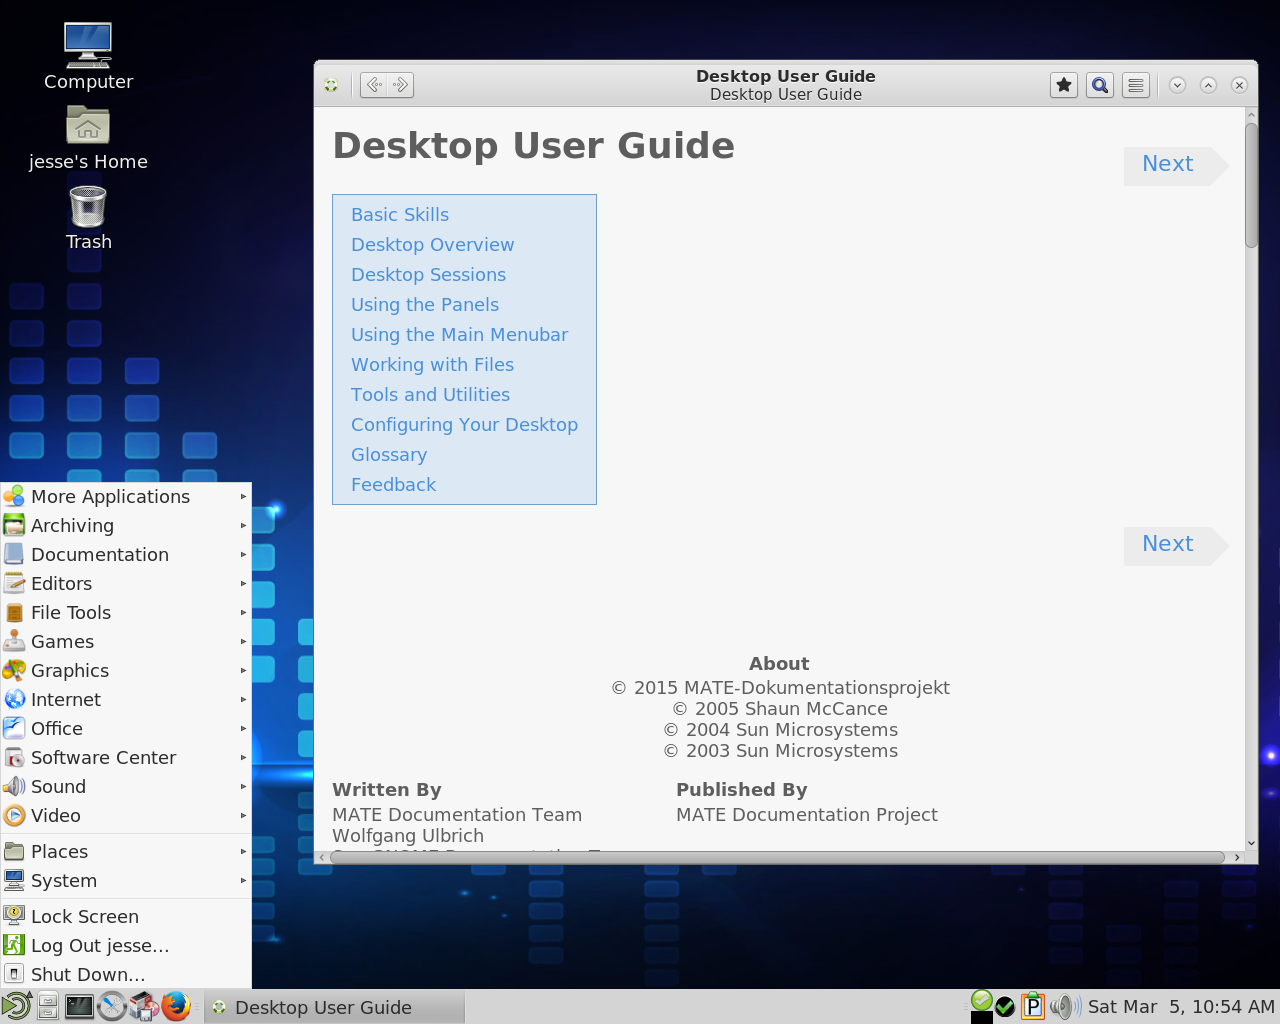
Task: Expand the System submenu
Action: pyautogui.click(x=126, y=880)
